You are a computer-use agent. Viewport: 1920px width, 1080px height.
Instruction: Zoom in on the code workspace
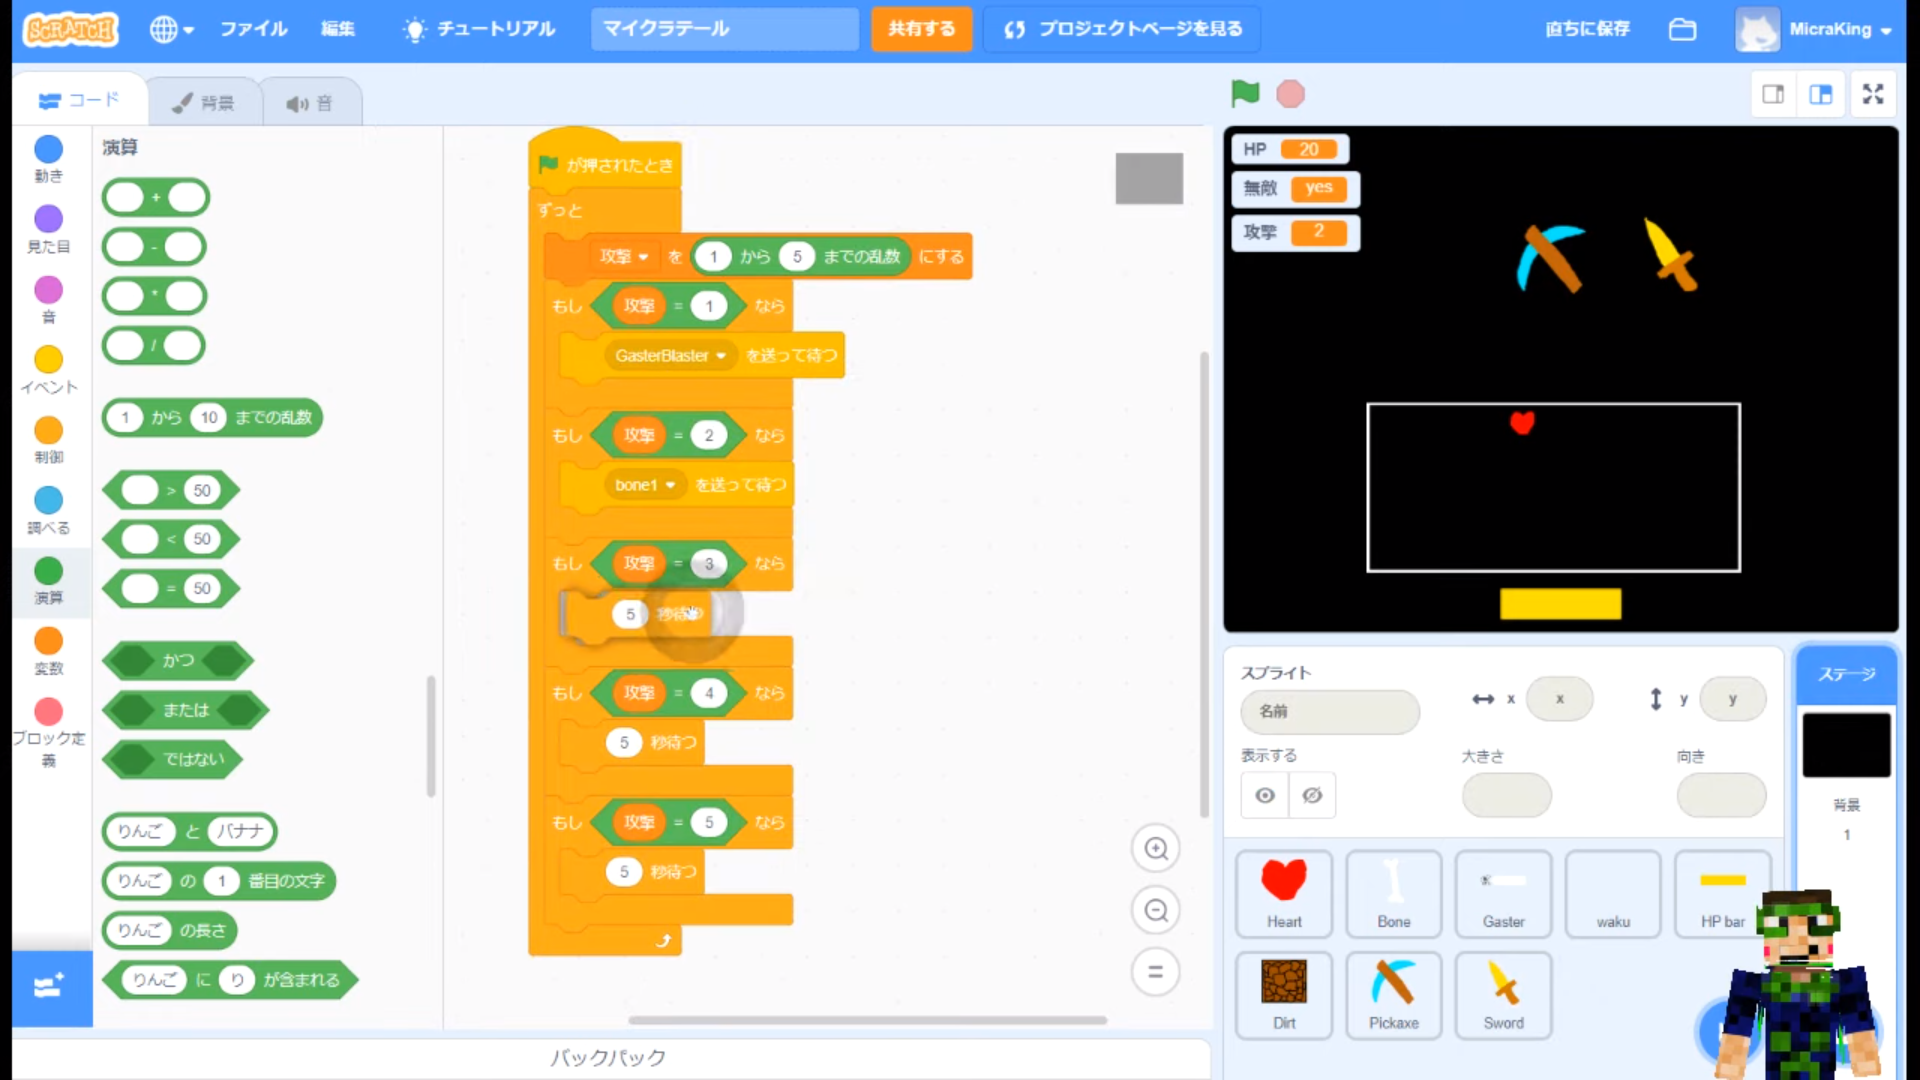coord(1156,849)
